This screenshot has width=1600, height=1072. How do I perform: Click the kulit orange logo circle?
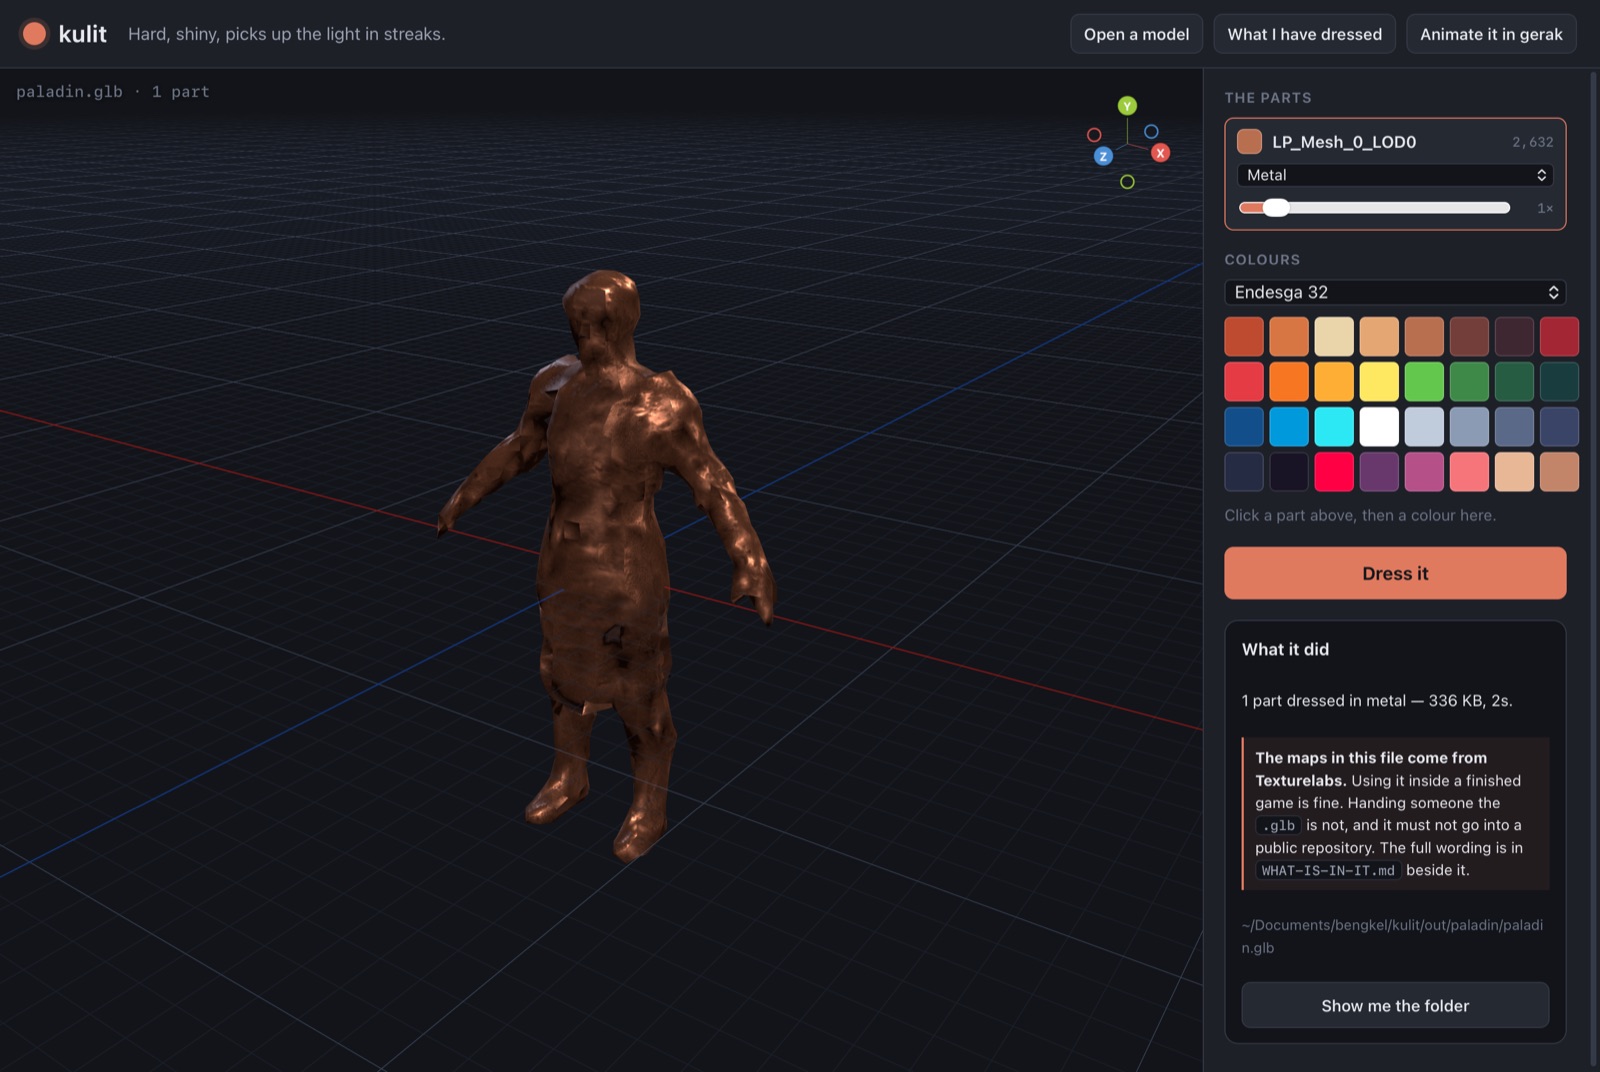34,34
